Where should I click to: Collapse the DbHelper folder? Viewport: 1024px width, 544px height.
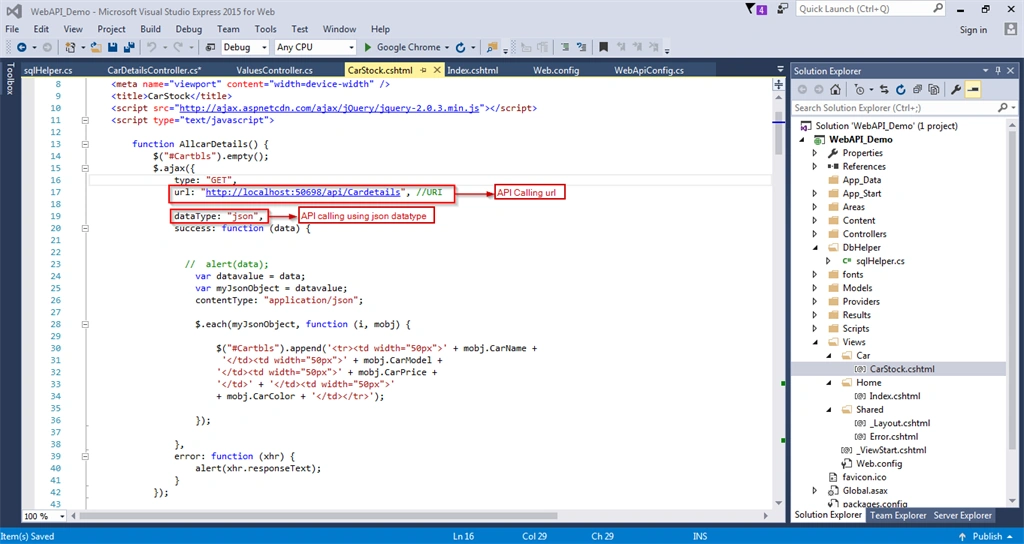[814, 248]
